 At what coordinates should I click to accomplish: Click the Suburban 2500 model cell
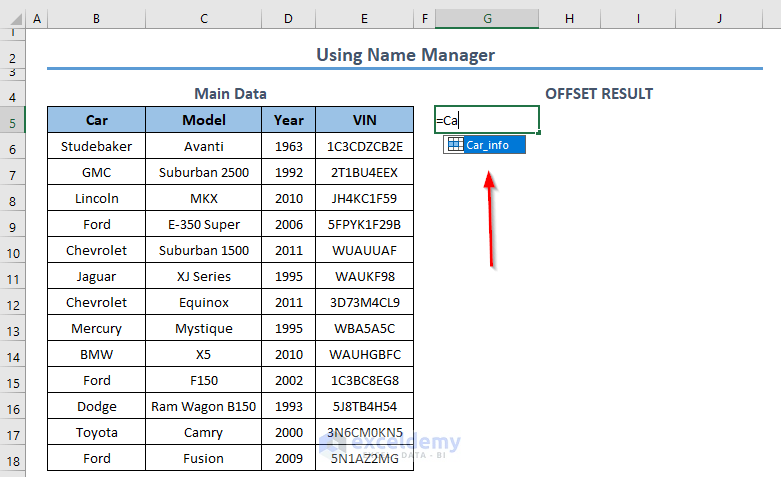coord(204,172)
